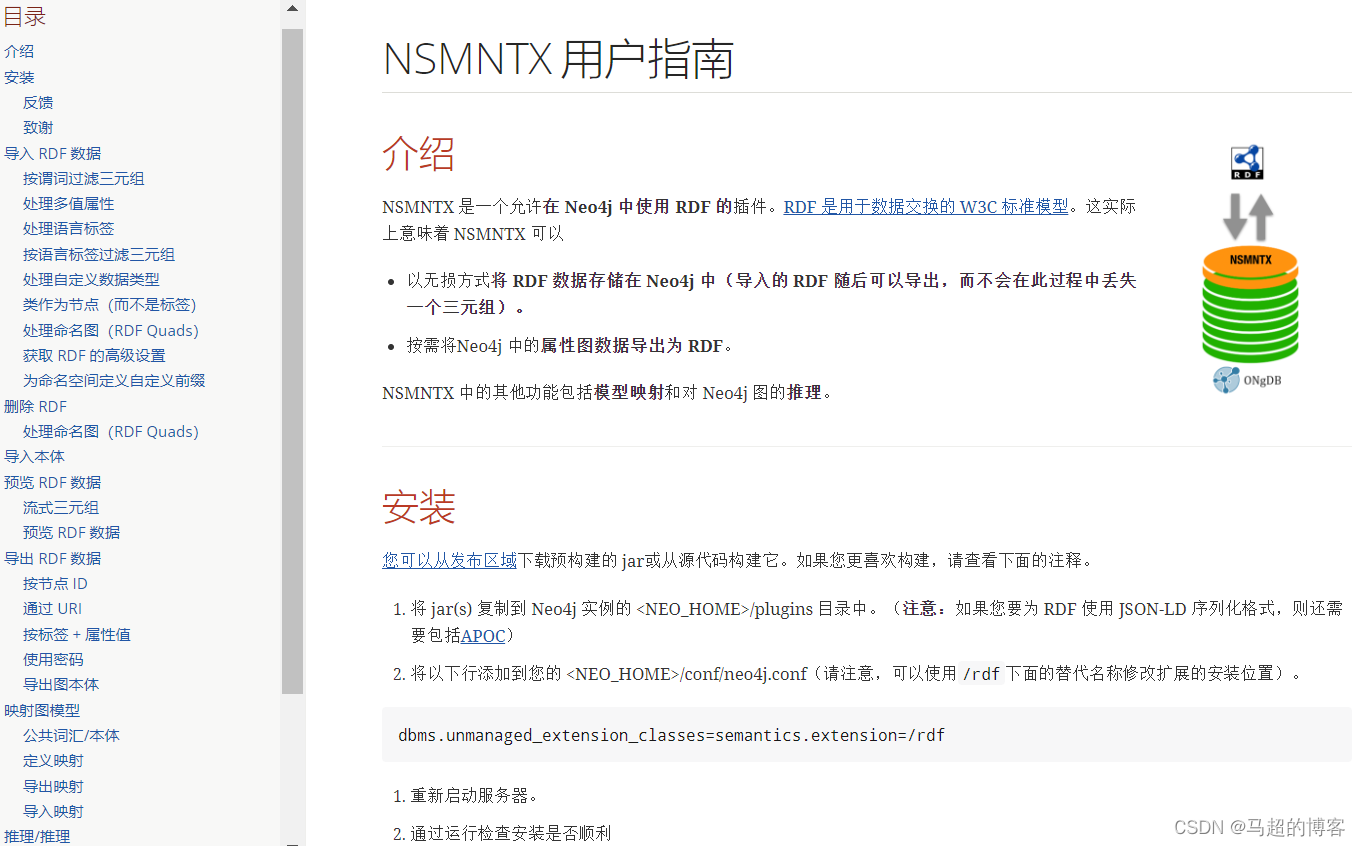Open 处理命名图 under 删除 RDF
1360x846 pixels.
111,431
